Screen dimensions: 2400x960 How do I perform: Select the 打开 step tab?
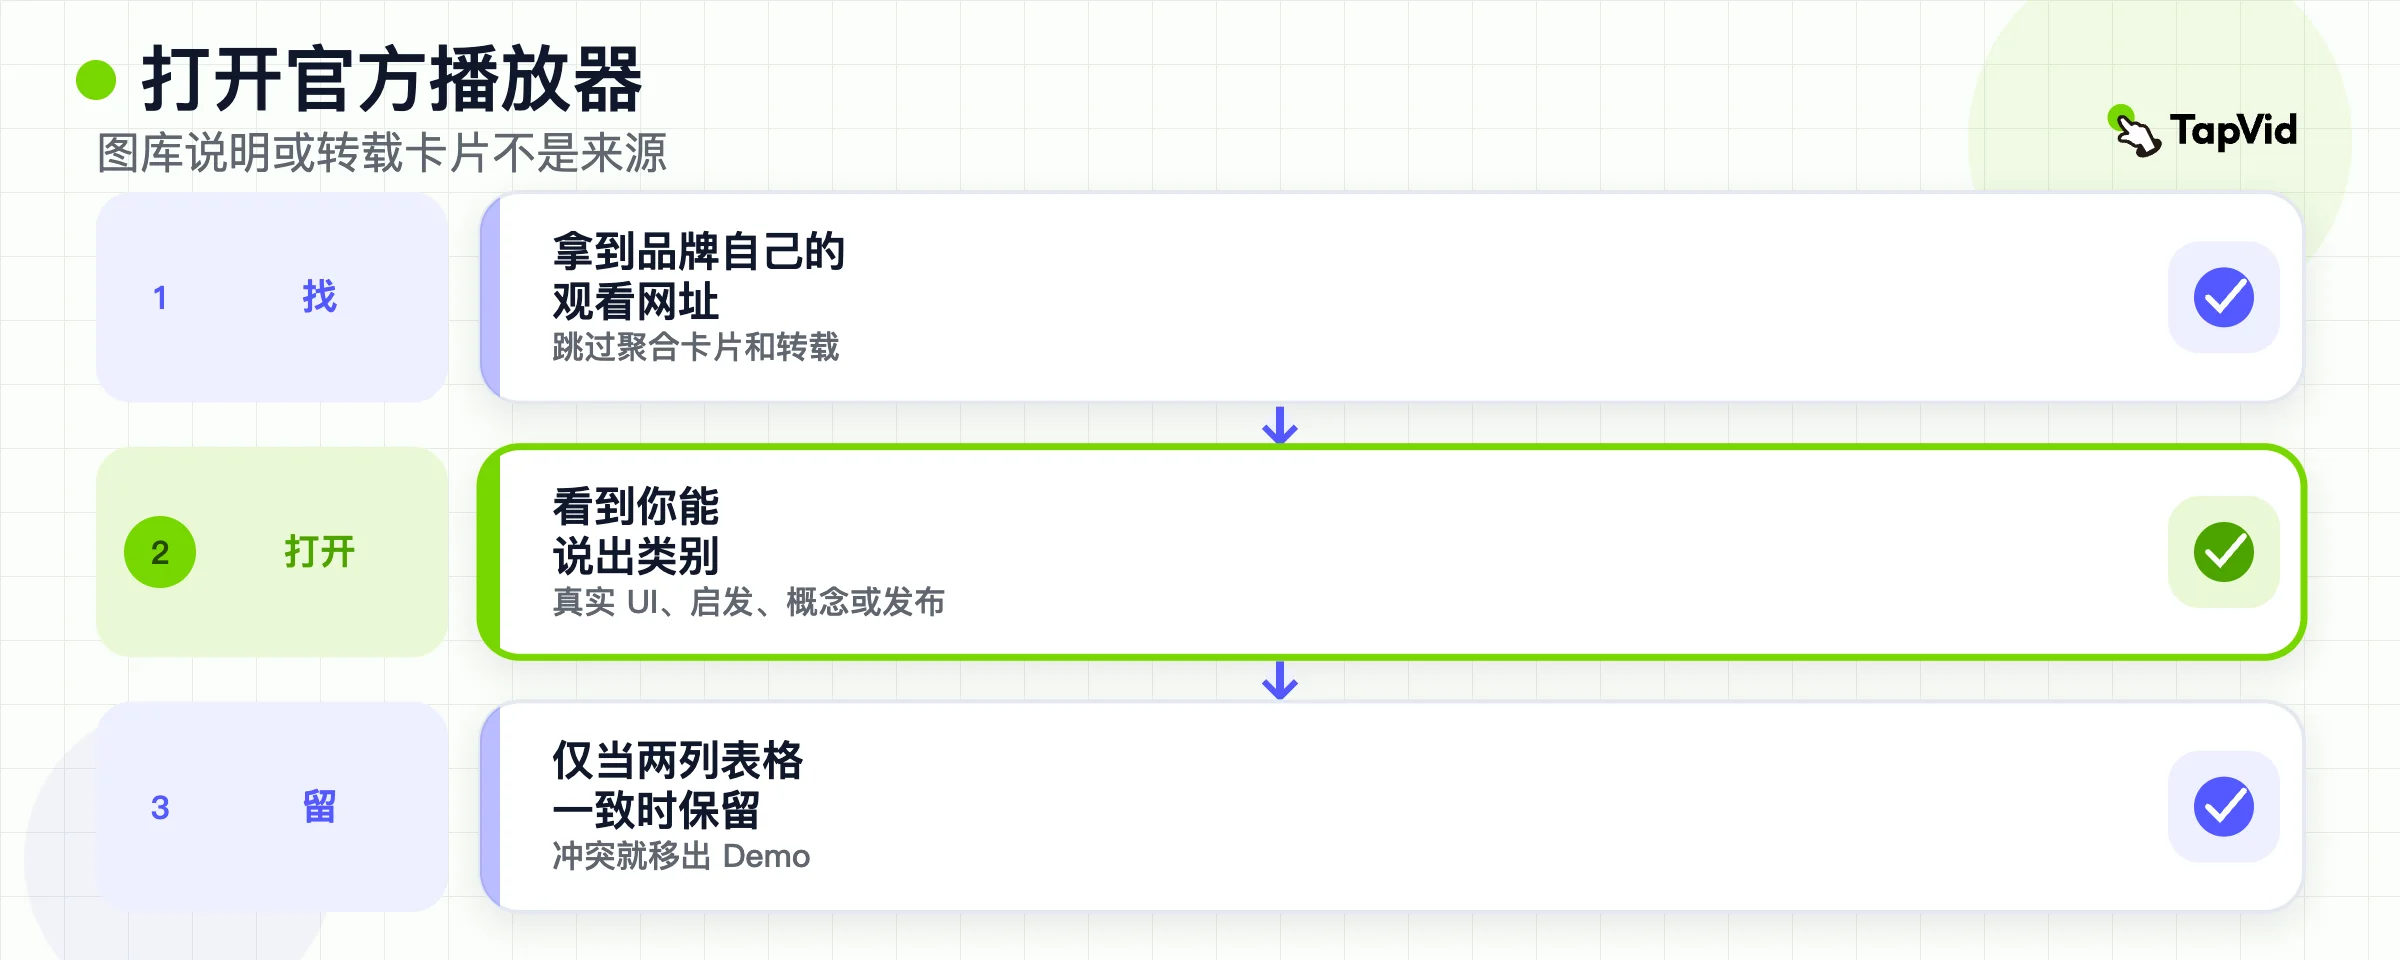272,552
